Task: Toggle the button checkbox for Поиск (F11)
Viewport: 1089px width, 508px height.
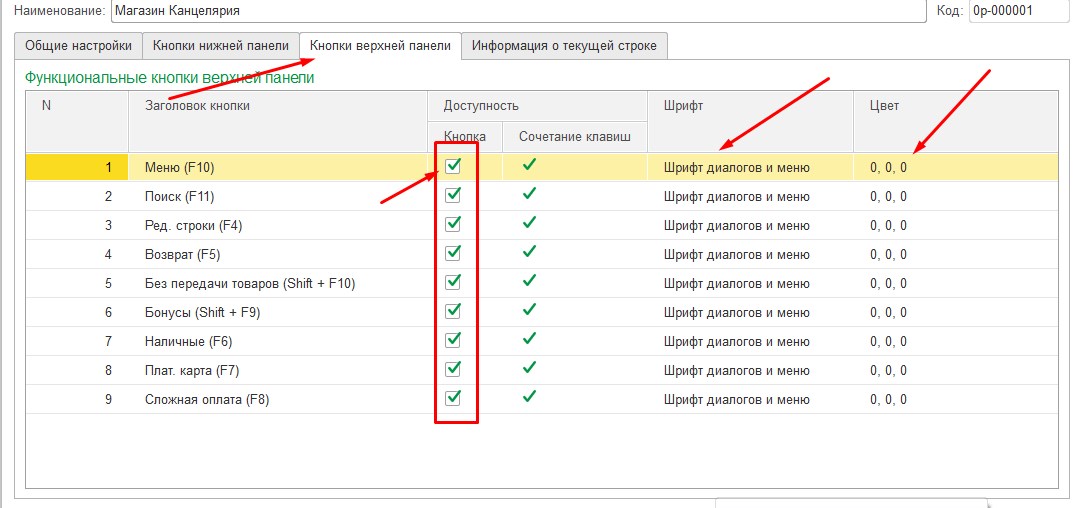Action: point(453,195)
